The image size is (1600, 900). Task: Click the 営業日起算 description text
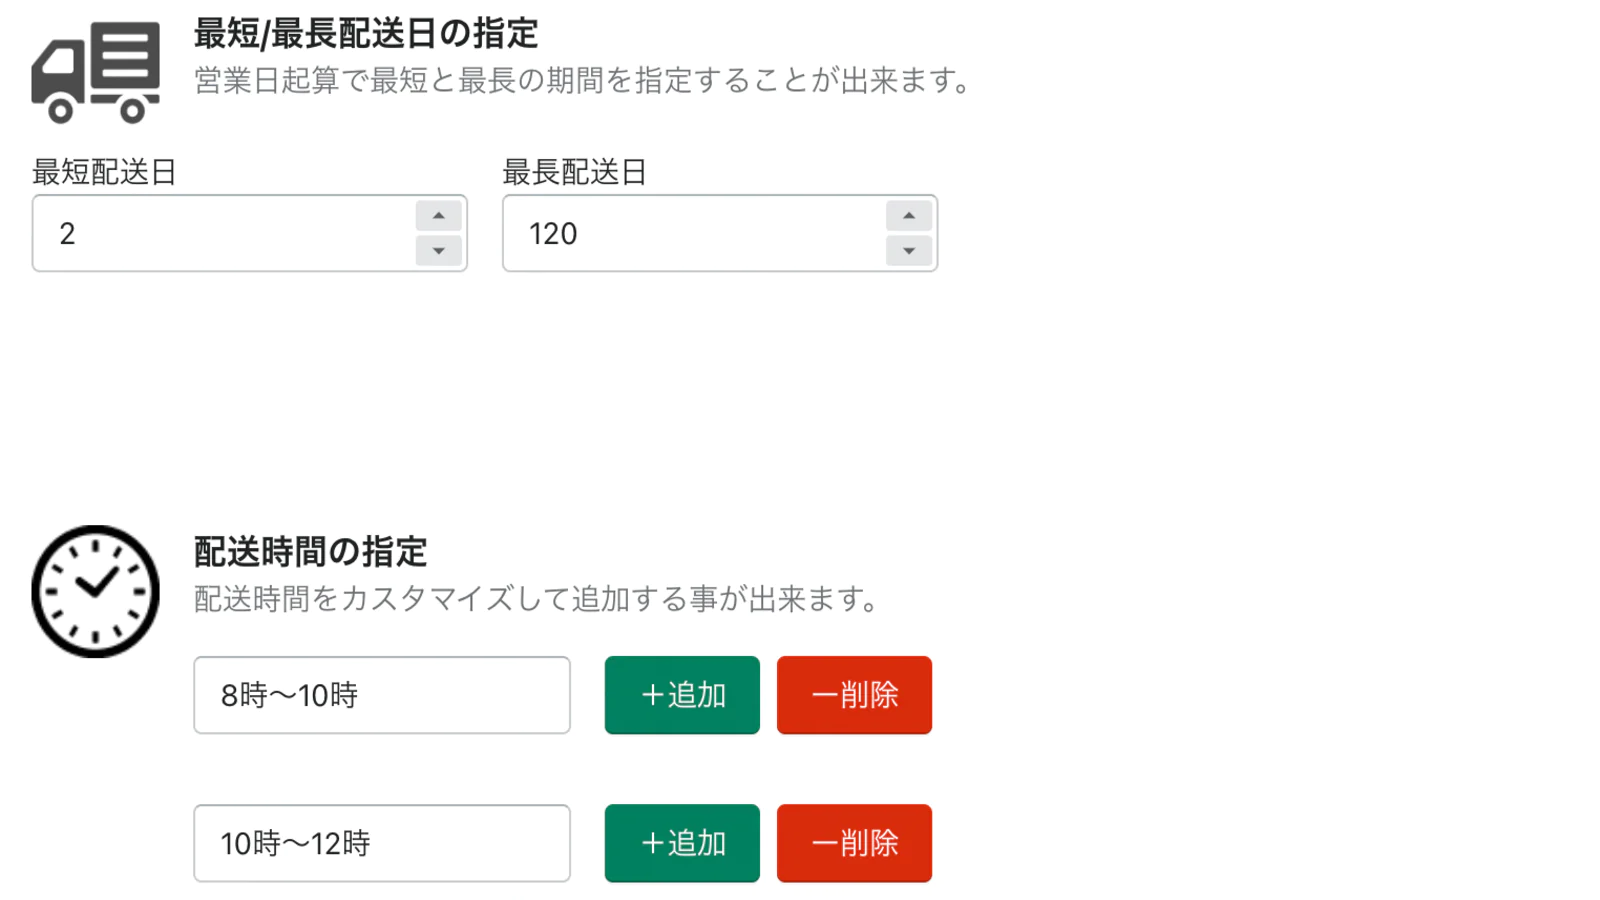(x=582, y=81)
